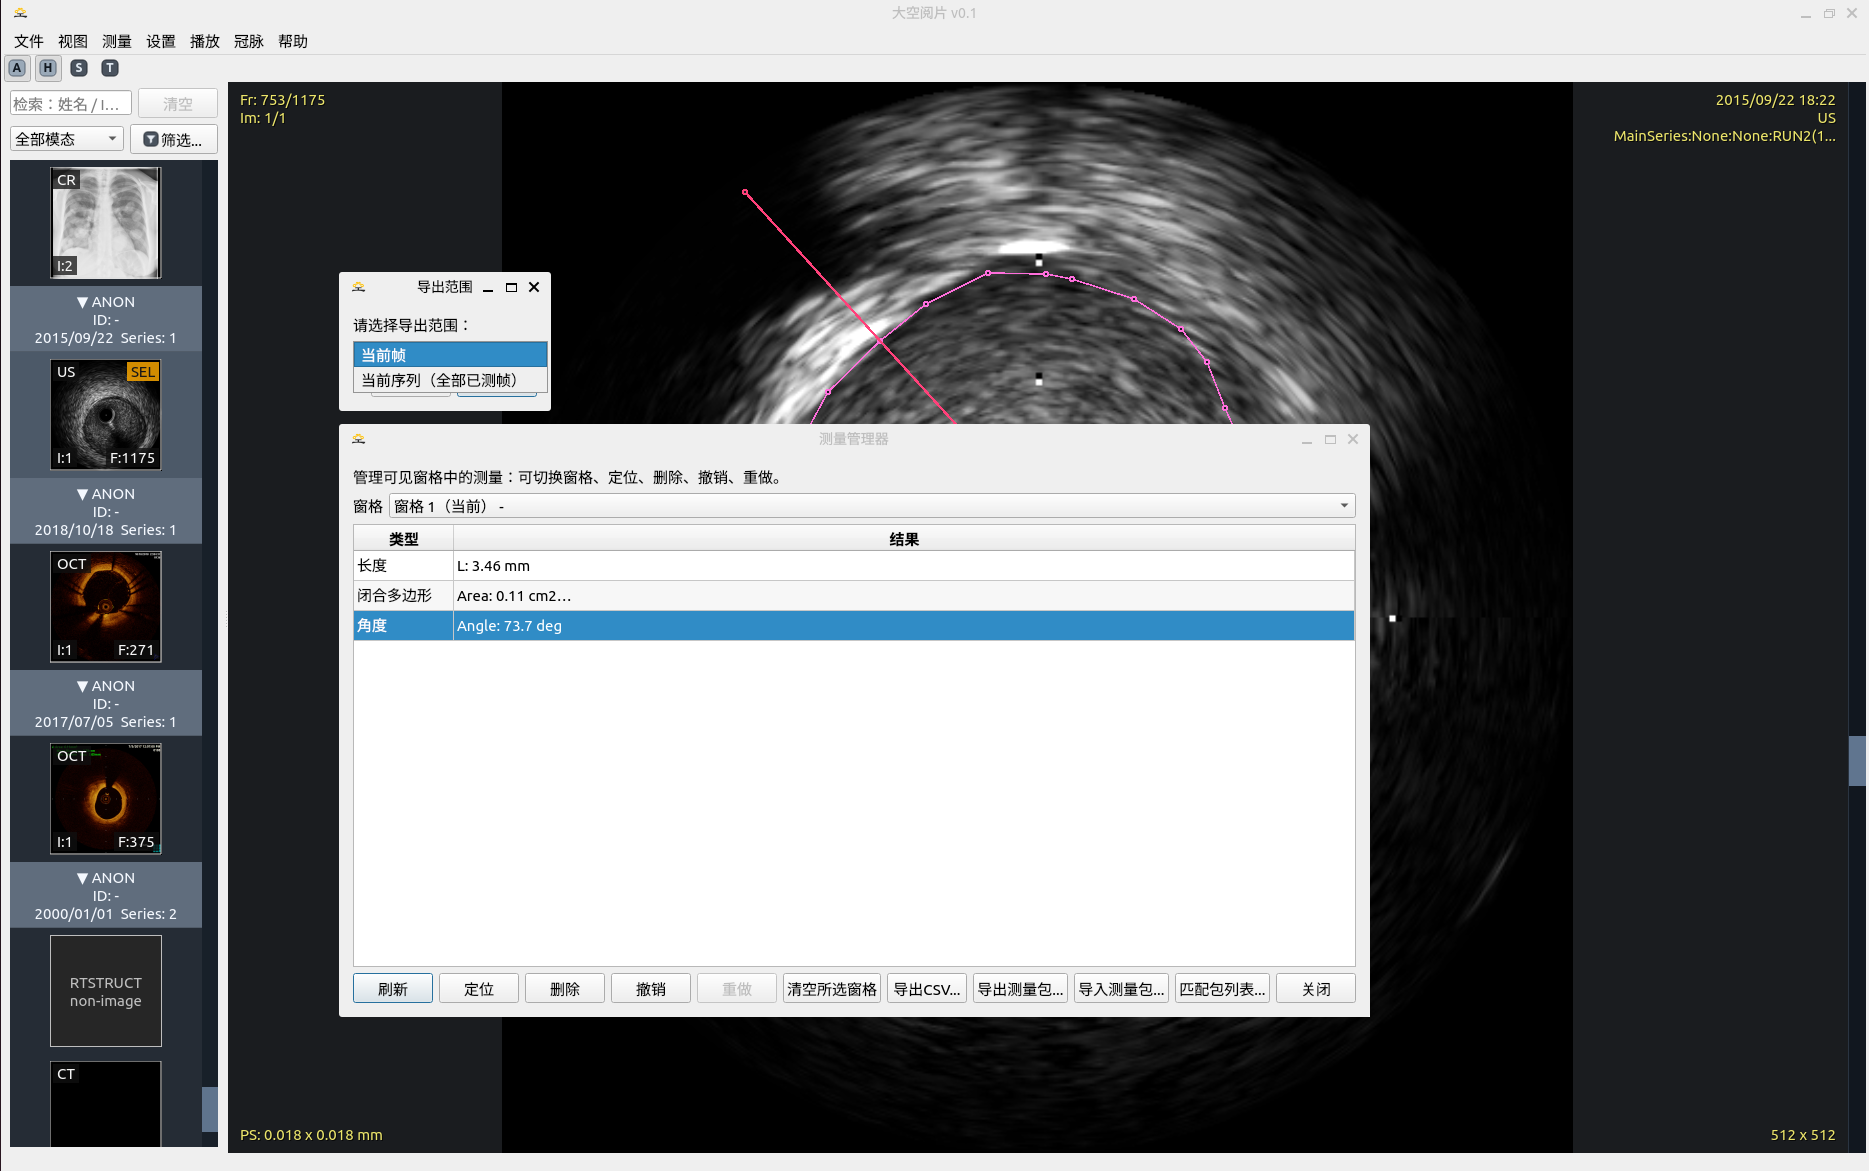1869x1171 pixels.
Task: Open the 冠脉 menu
Action: [x=248, y=41]
